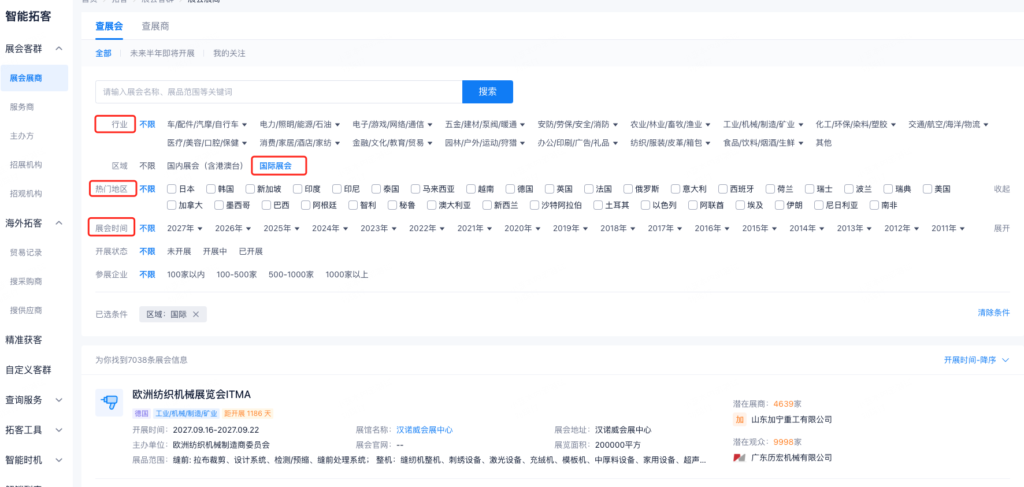Open the 汉诺威会展中心 venue name link

point(424,429)
